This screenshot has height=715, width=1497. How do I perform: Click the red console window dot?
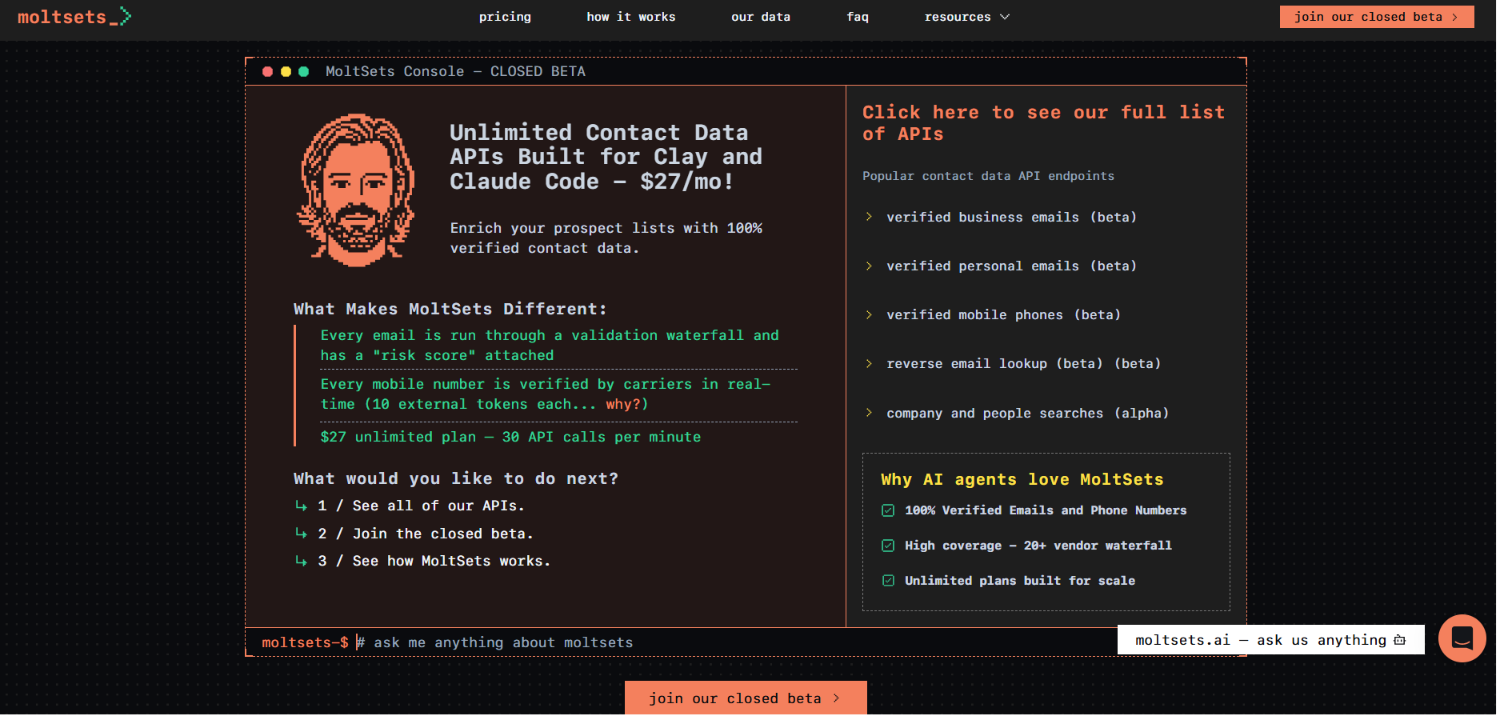pos(267,72)
